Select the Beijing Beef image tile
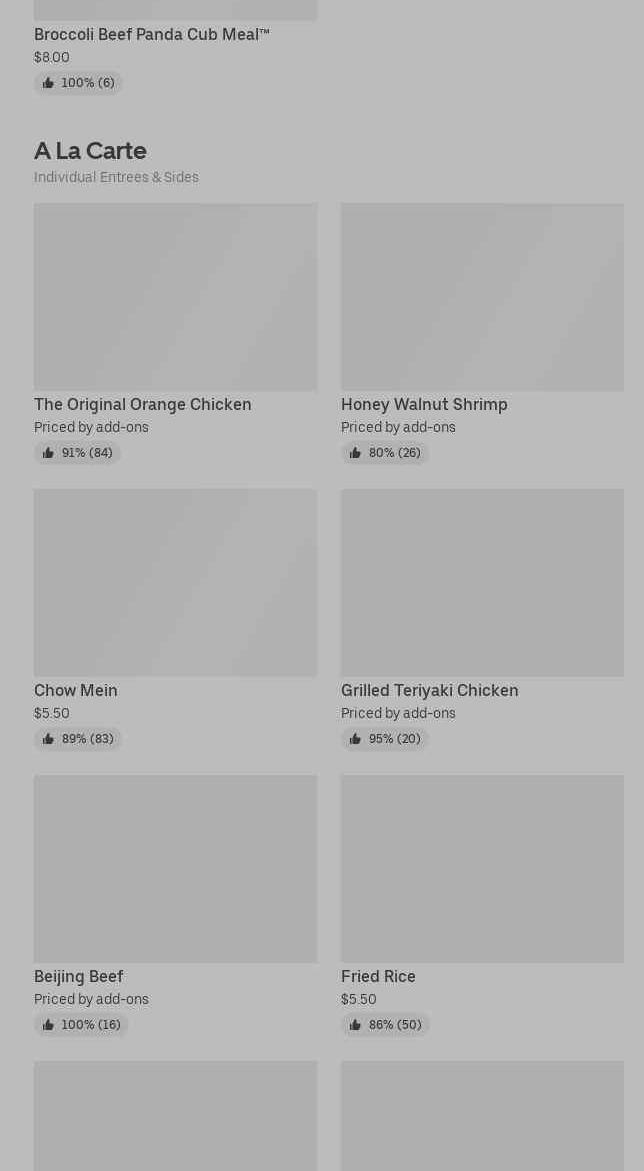The width and height of the screenshot is (644, 1171). (x=176, y=869)
